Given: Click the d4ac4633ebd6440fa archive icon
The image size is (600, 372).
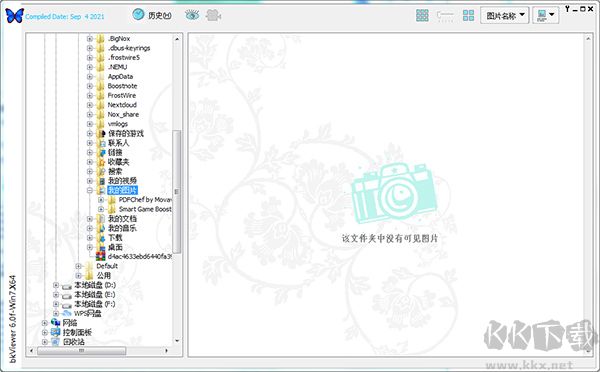Looking at the screenshot, I should point(101,256).
